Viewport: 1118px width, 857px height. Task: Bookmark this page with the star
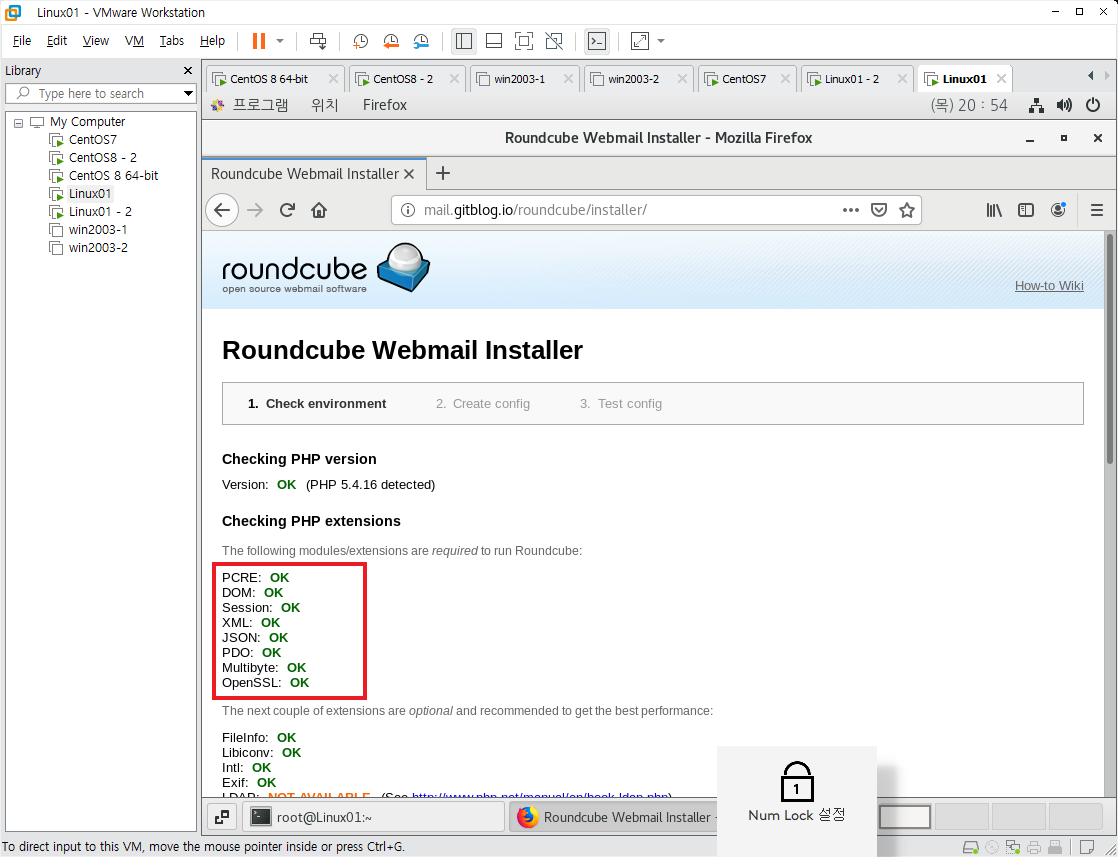pyautogui.click(x=907, y=210)
